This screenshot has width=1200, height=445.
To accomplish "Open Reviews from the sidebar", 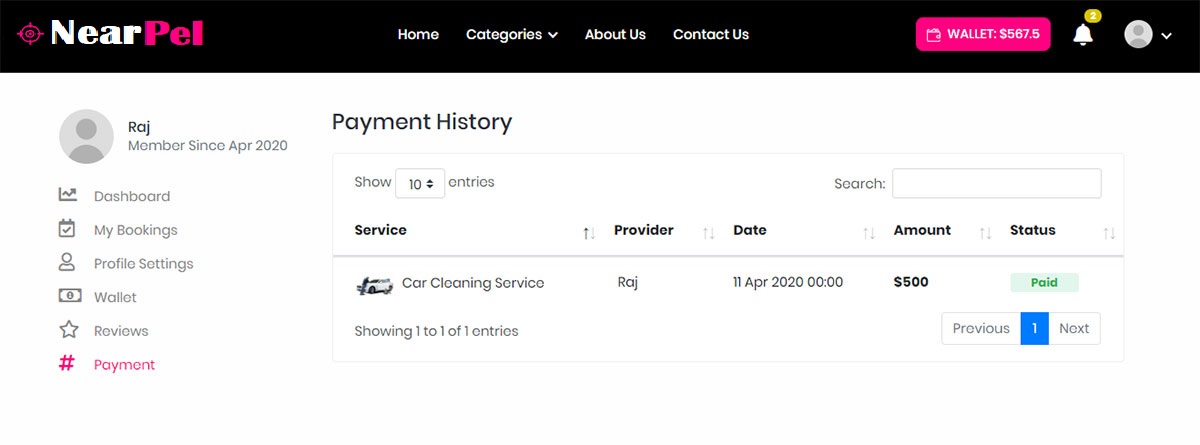I will [x=121, y=331].
